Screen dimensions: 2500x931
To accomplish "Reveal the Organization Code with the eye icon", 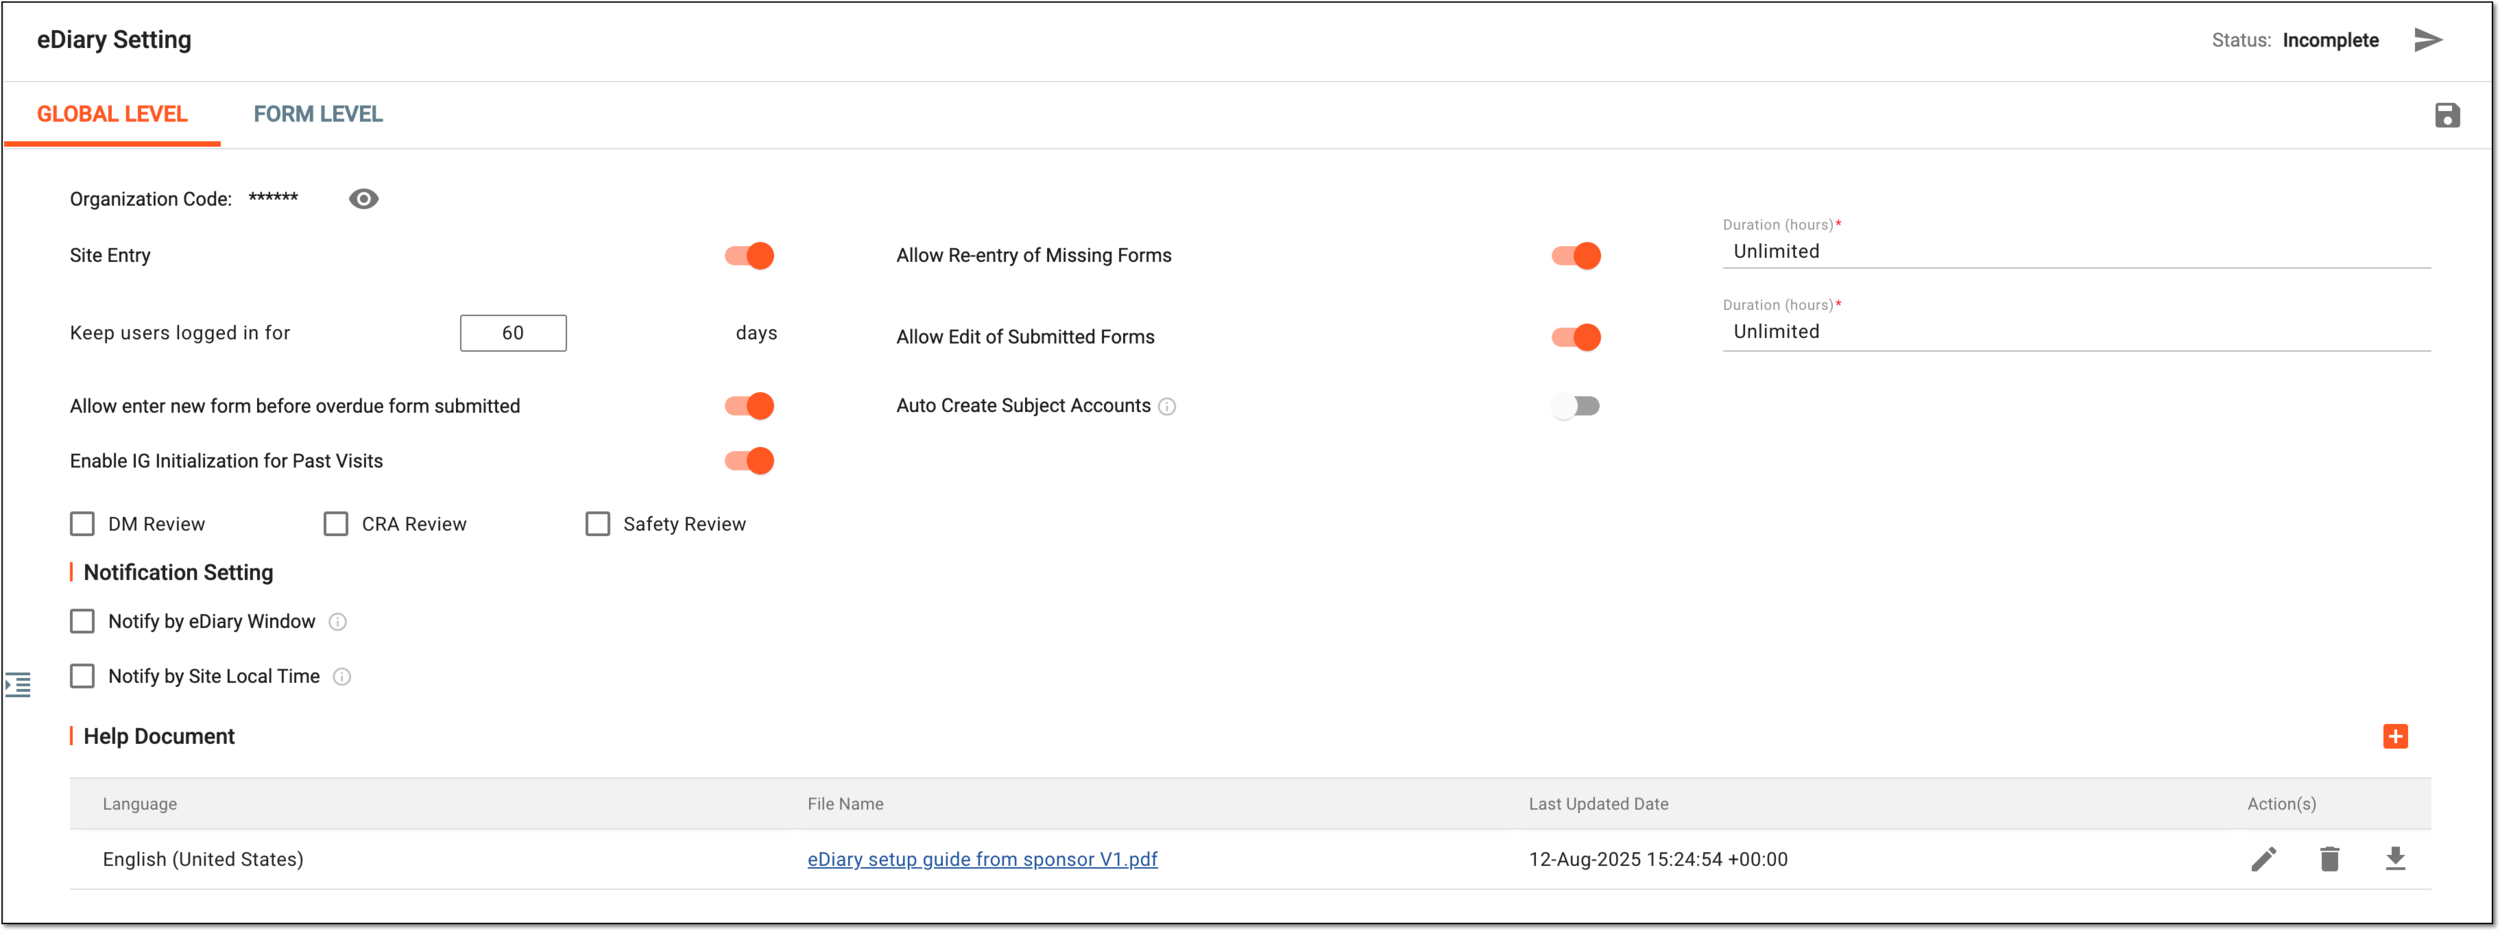I will [364, 199].
